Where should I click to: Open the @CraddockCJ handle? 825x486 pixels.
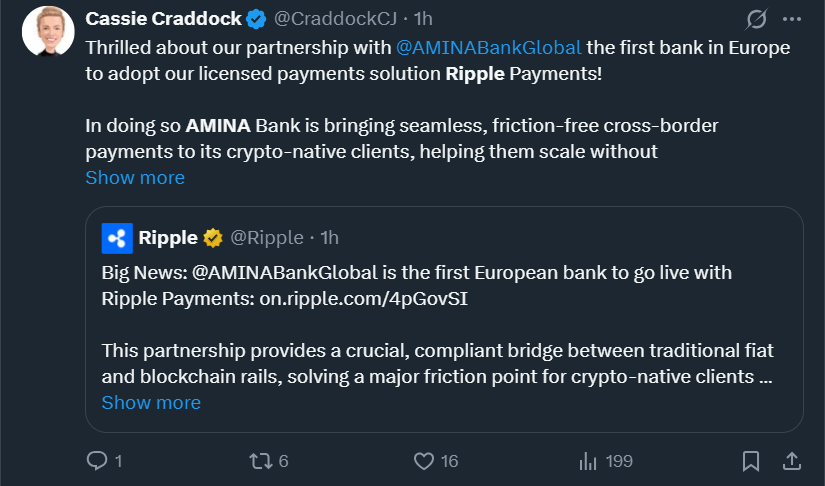[x=325, y=19]
